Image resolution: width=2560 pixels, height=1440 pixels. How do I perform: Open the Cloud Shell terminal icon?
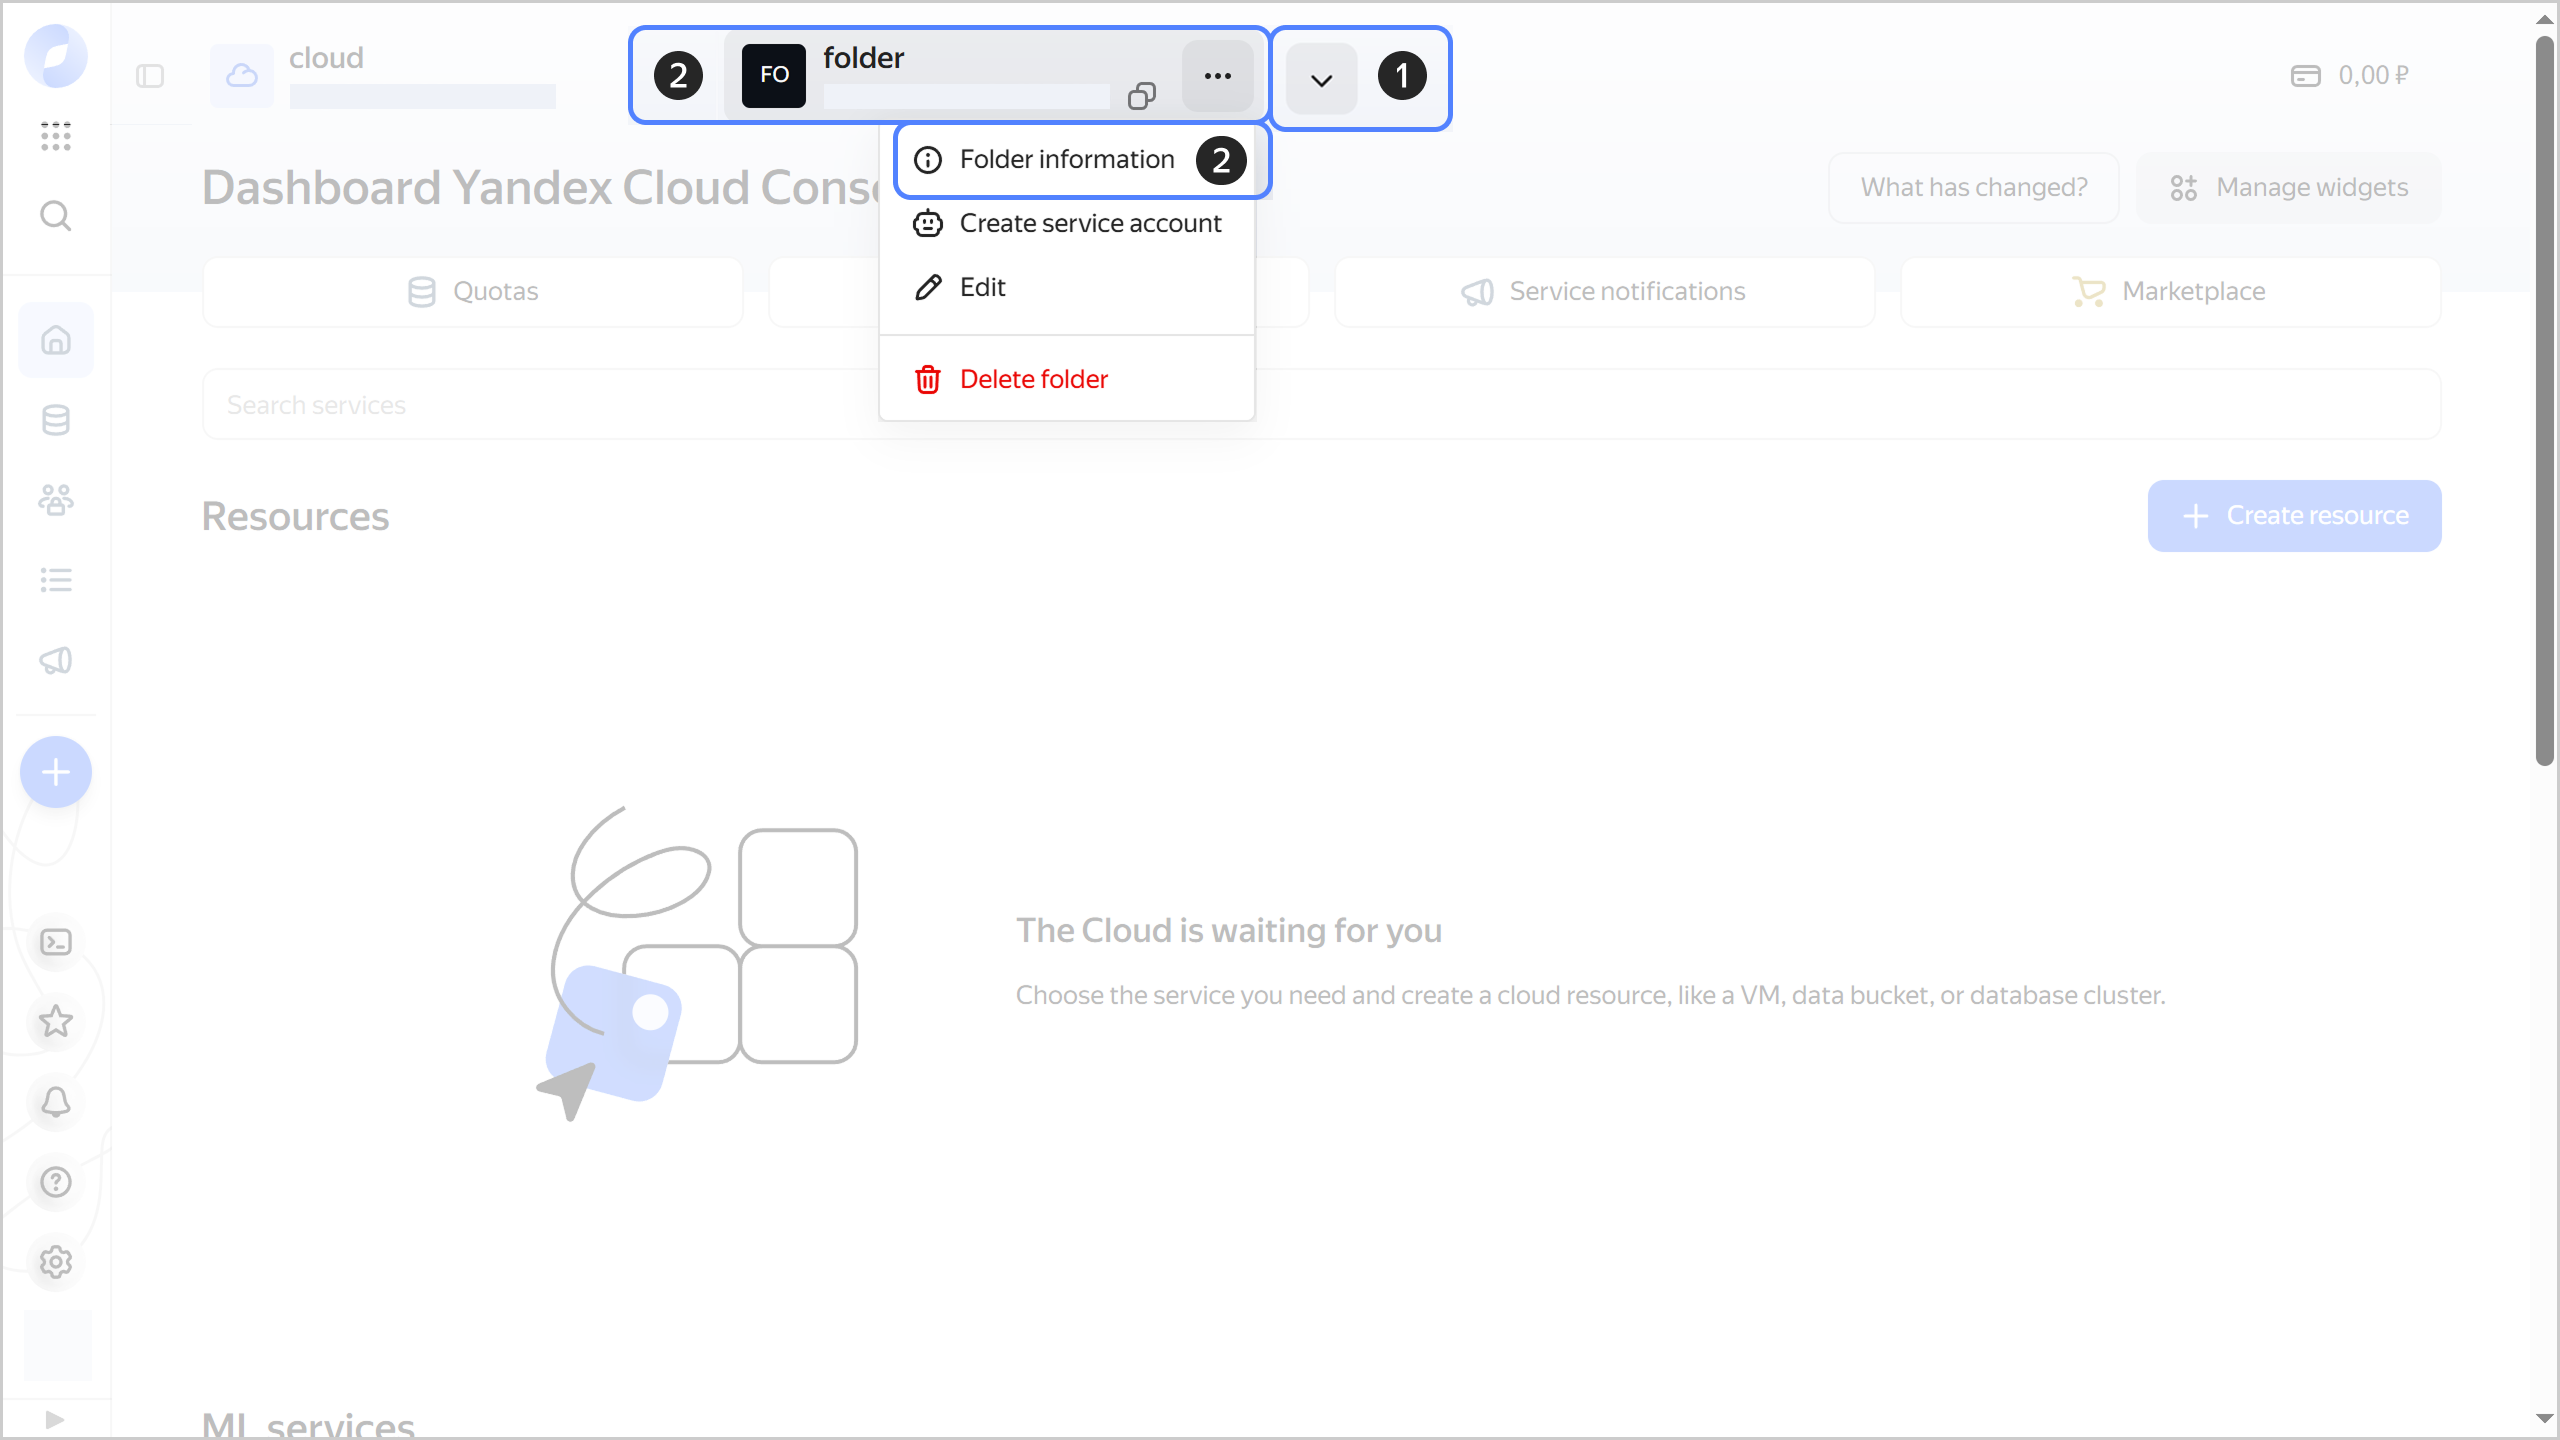point(56,942)
